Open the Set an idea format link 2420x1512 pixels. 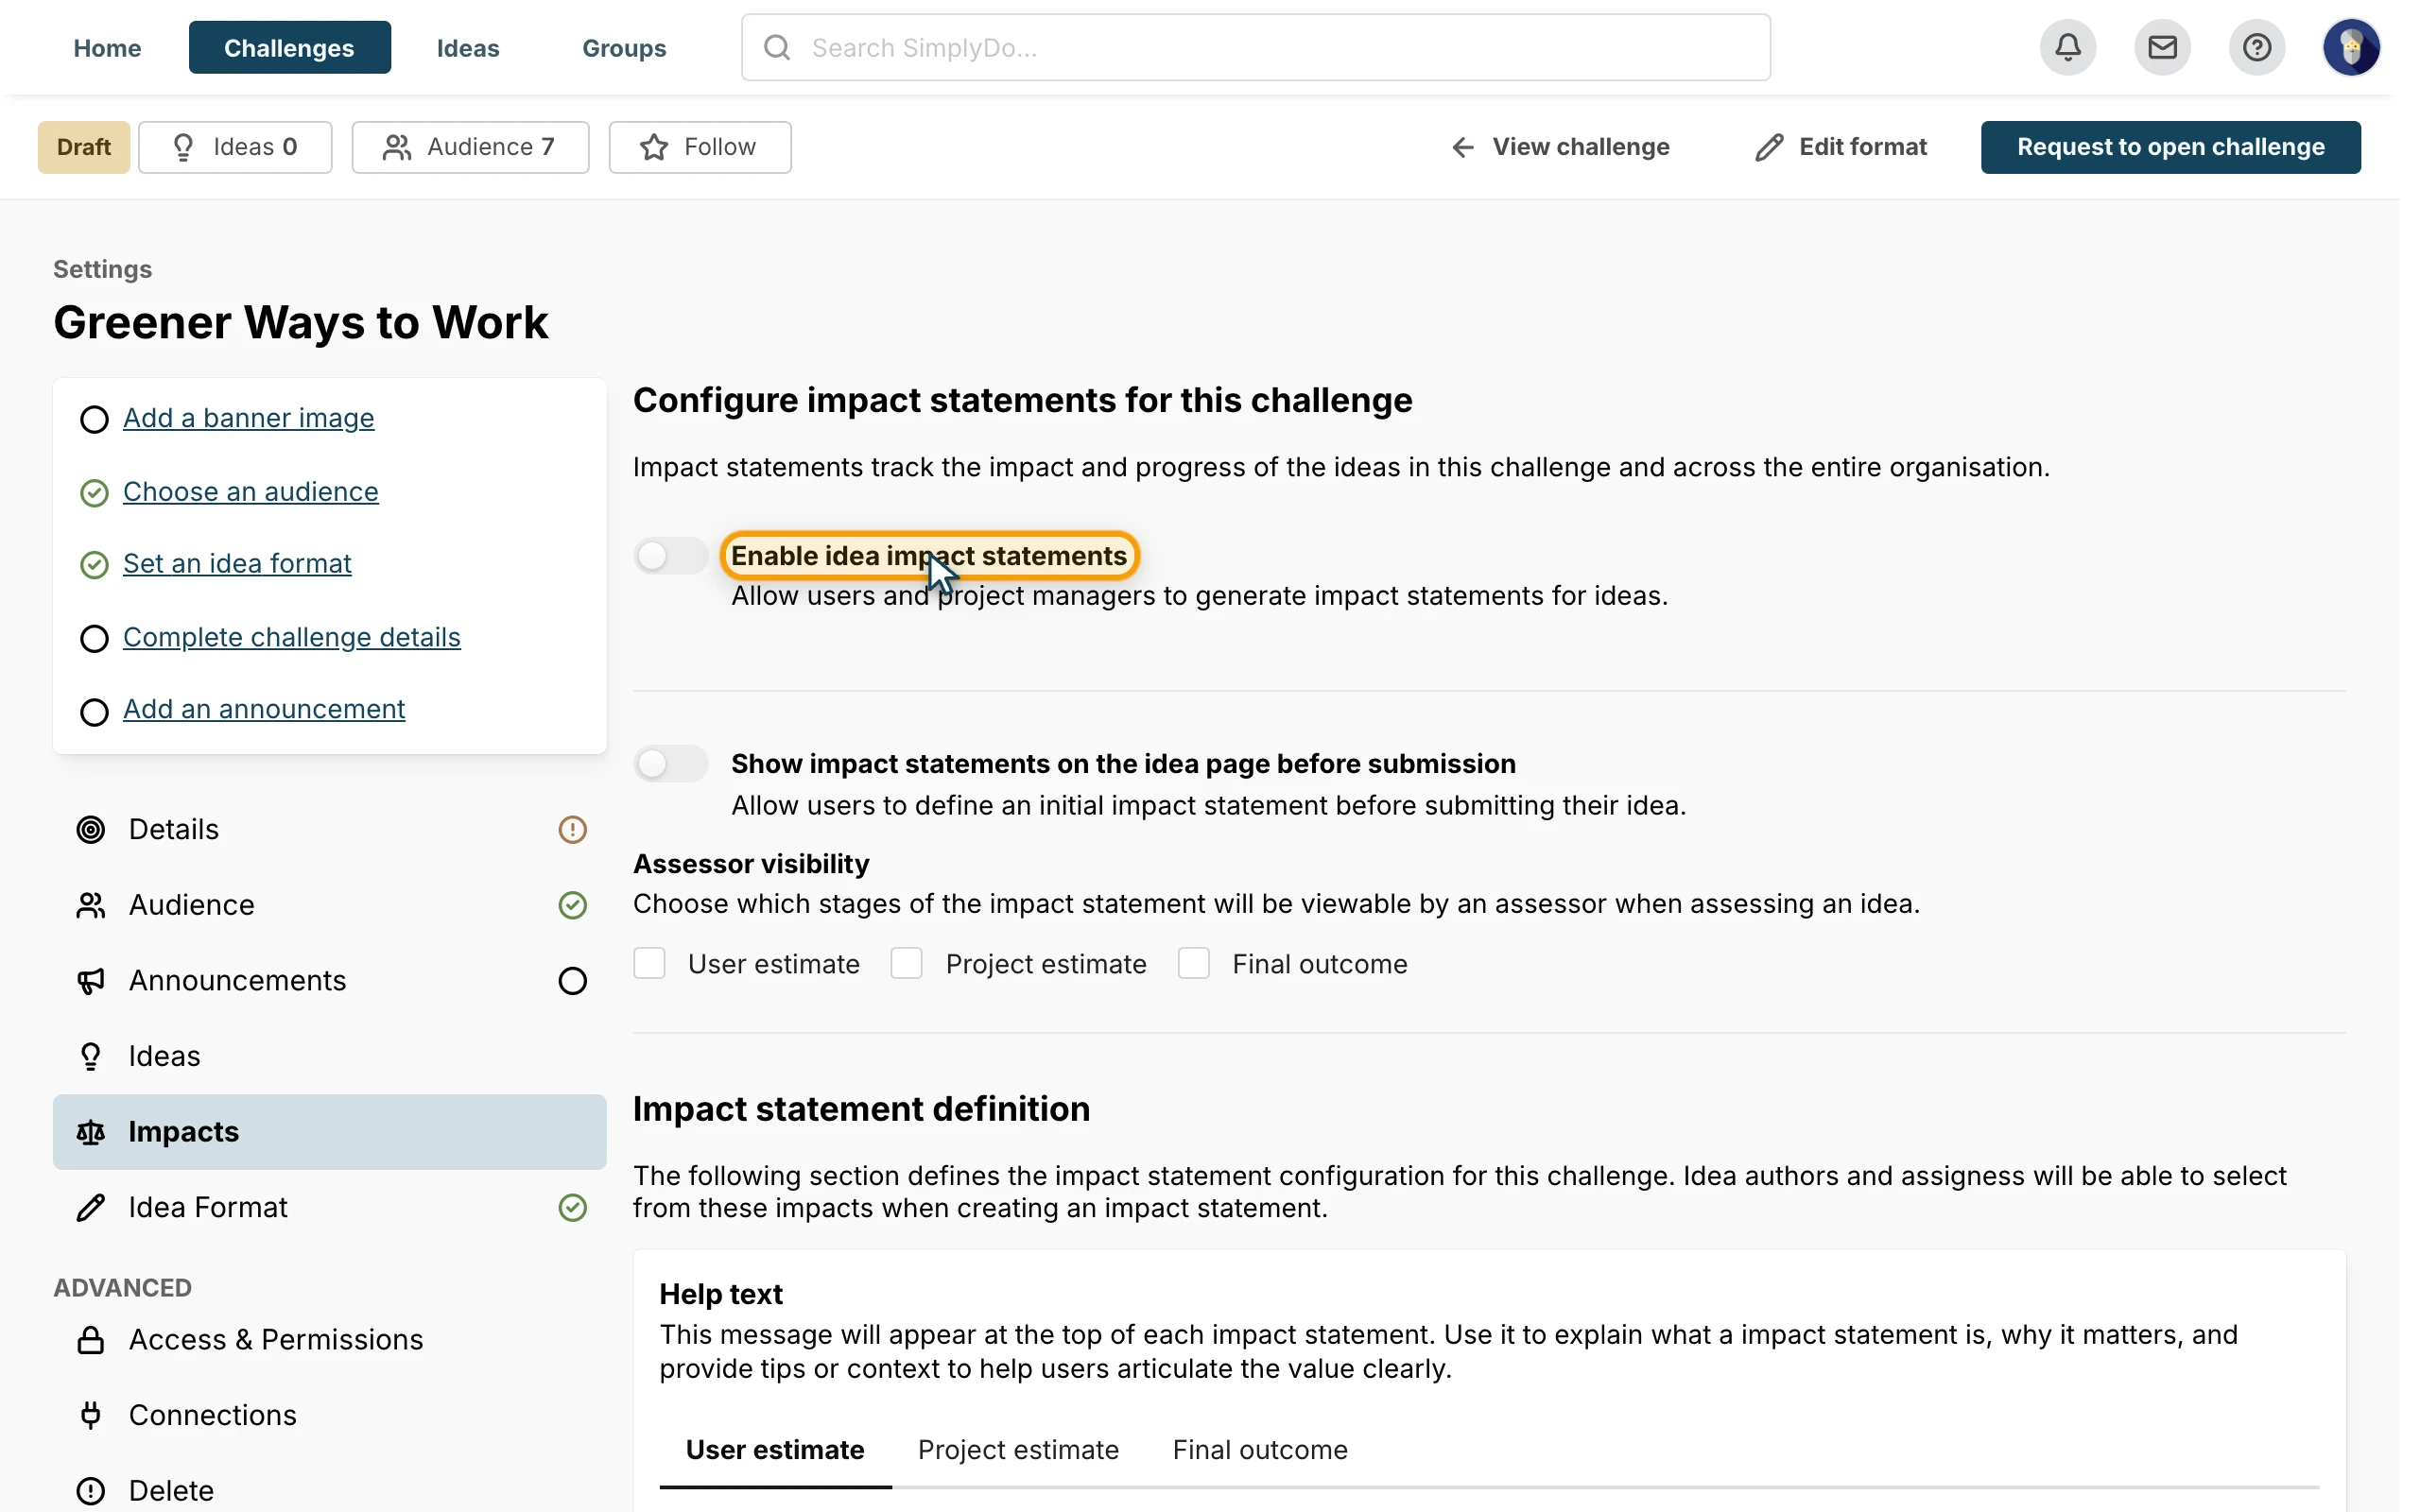coord(237,564)
